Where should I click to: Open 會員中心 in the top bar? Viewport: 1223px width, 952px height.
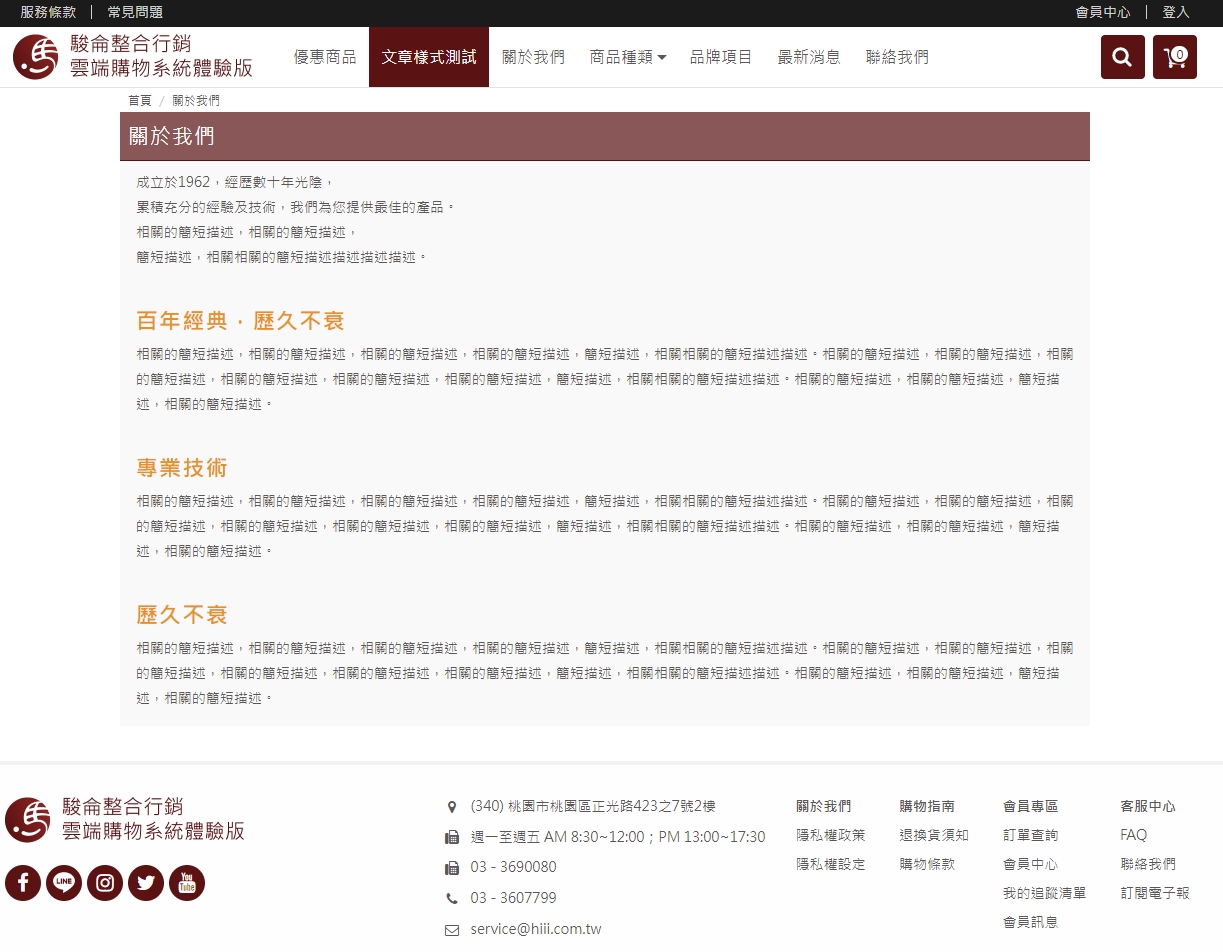1103,12
